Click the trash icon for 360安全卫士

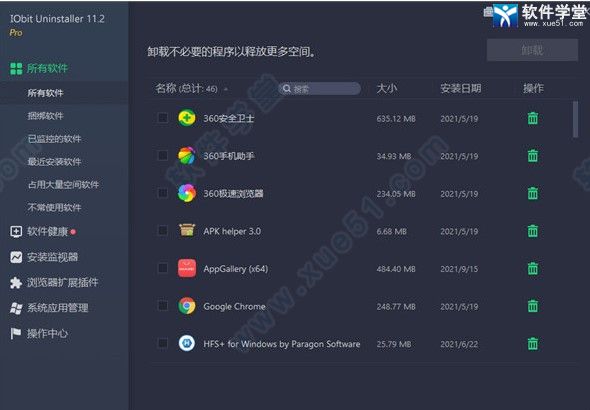(532, 118)
